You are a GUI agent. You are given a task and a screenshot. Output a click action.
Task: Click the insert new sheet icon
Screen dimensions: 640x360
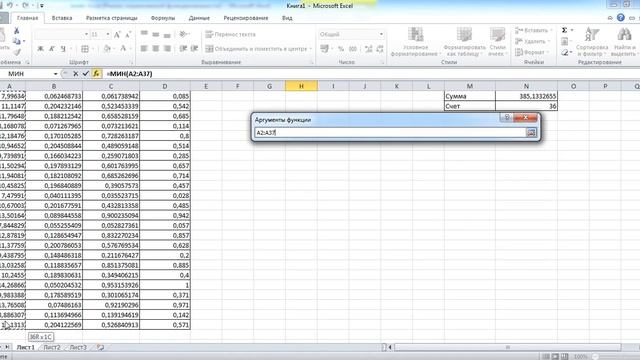pos(100,347)
